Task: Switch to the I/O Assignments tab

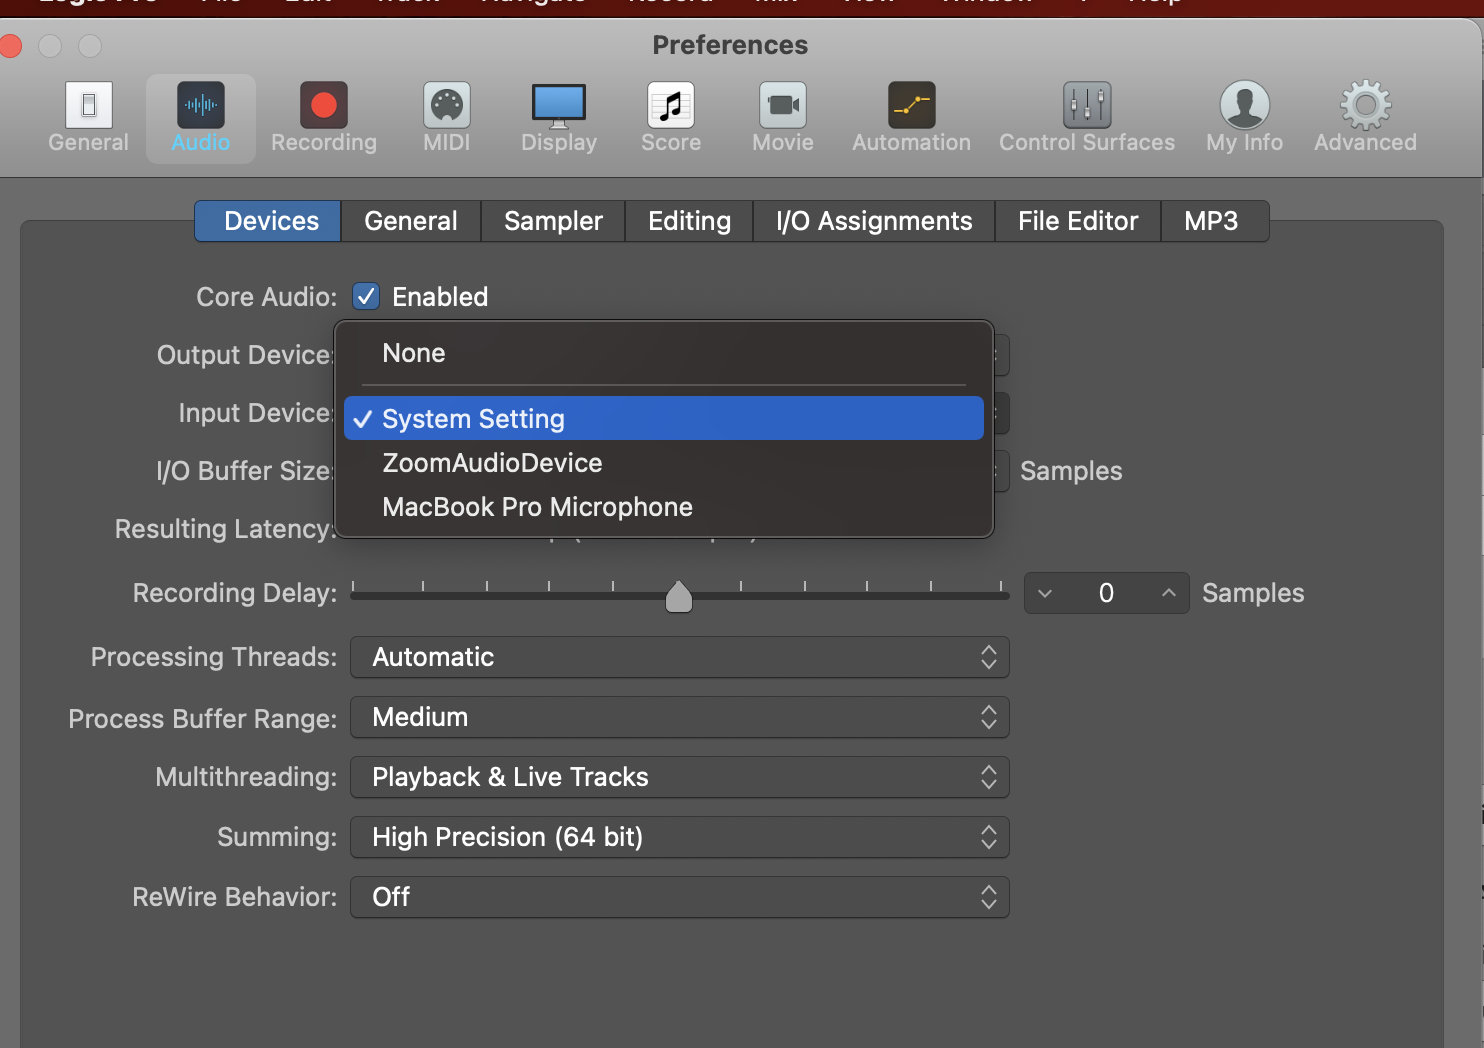Action: click(x=873, y=221)
